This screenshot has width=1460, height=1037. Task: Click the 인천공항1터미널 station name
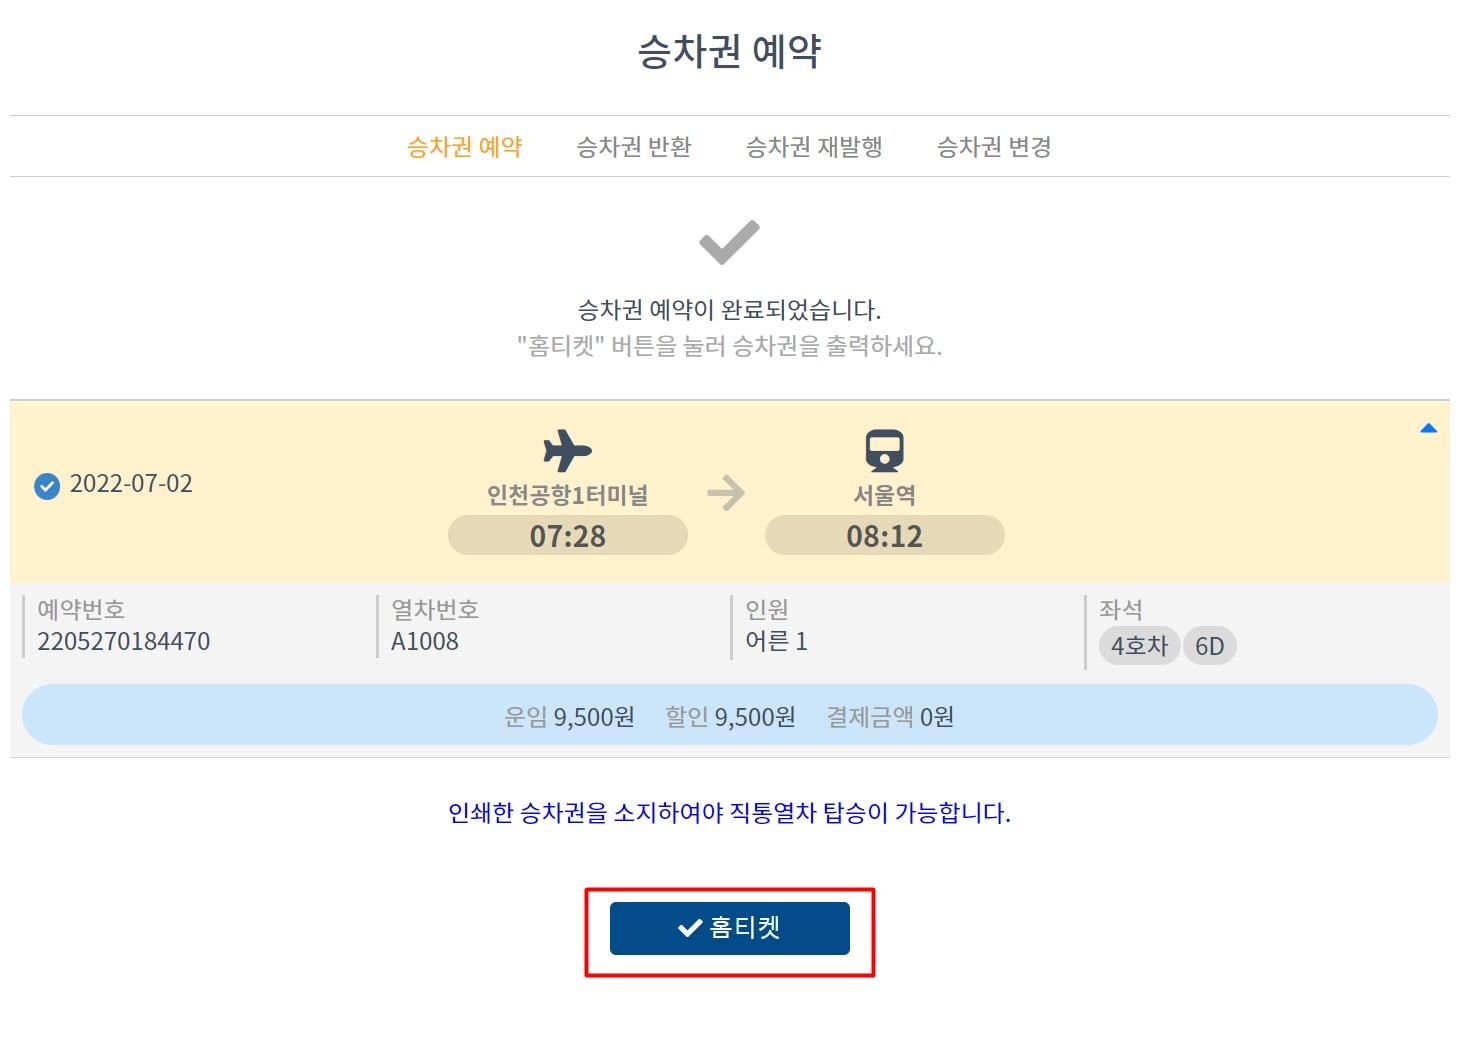pyautogui.click(x=567, y=495)
